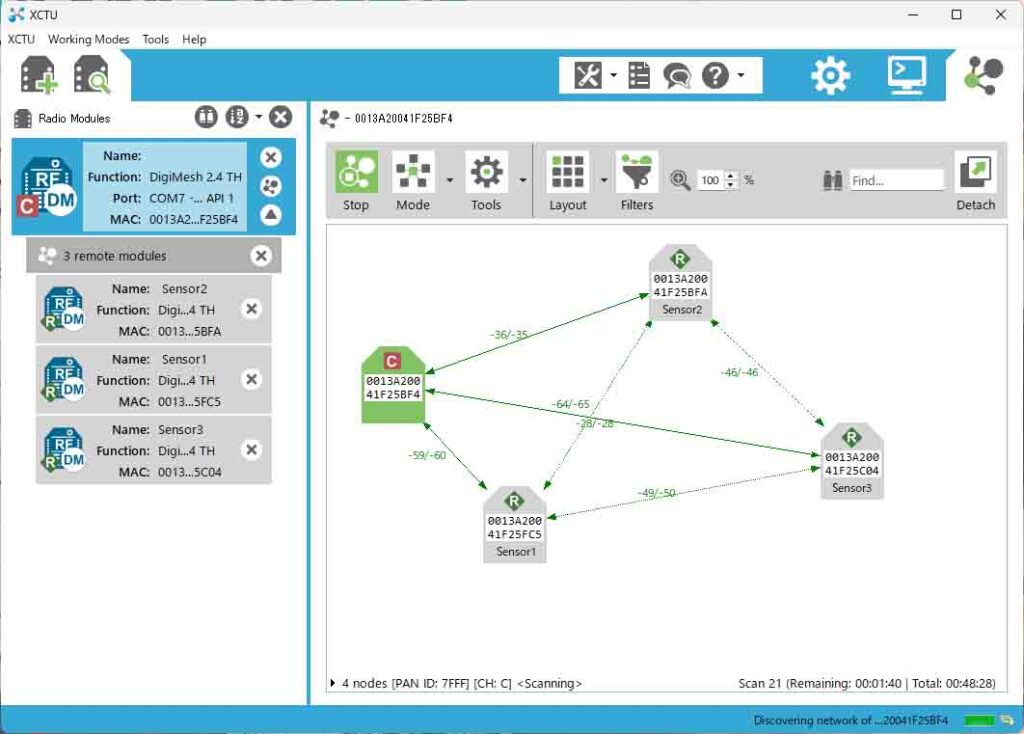Switch to Consoles working mode
This screenshot has width=1024, height=734.
point(906,76)
